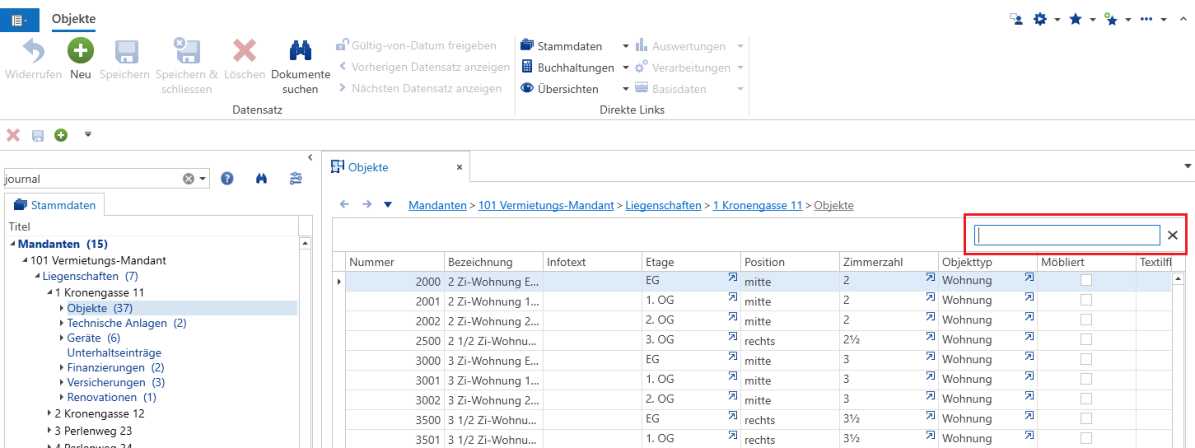1195x448 pixels.
Task: Open Dokumente suchen binoculars
Action: (300, 51)
